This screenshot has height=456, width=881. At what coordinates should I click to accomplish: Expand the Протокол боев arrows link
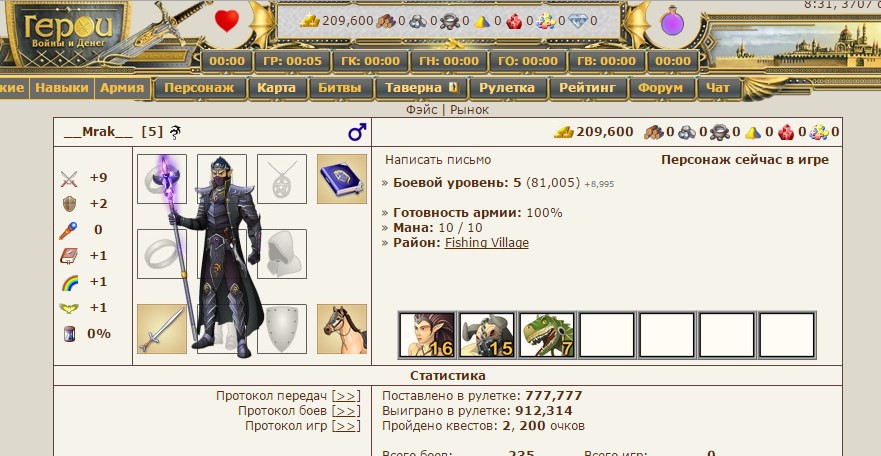click(x=346, y=411)
